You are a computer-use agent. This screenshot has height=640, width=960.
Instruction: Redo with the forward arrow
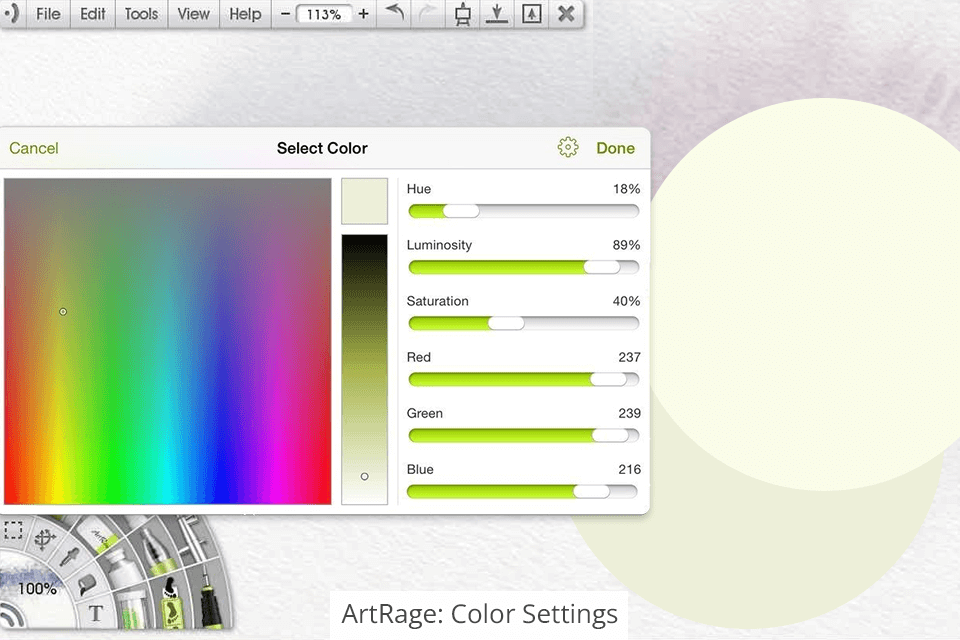[428, 13]
